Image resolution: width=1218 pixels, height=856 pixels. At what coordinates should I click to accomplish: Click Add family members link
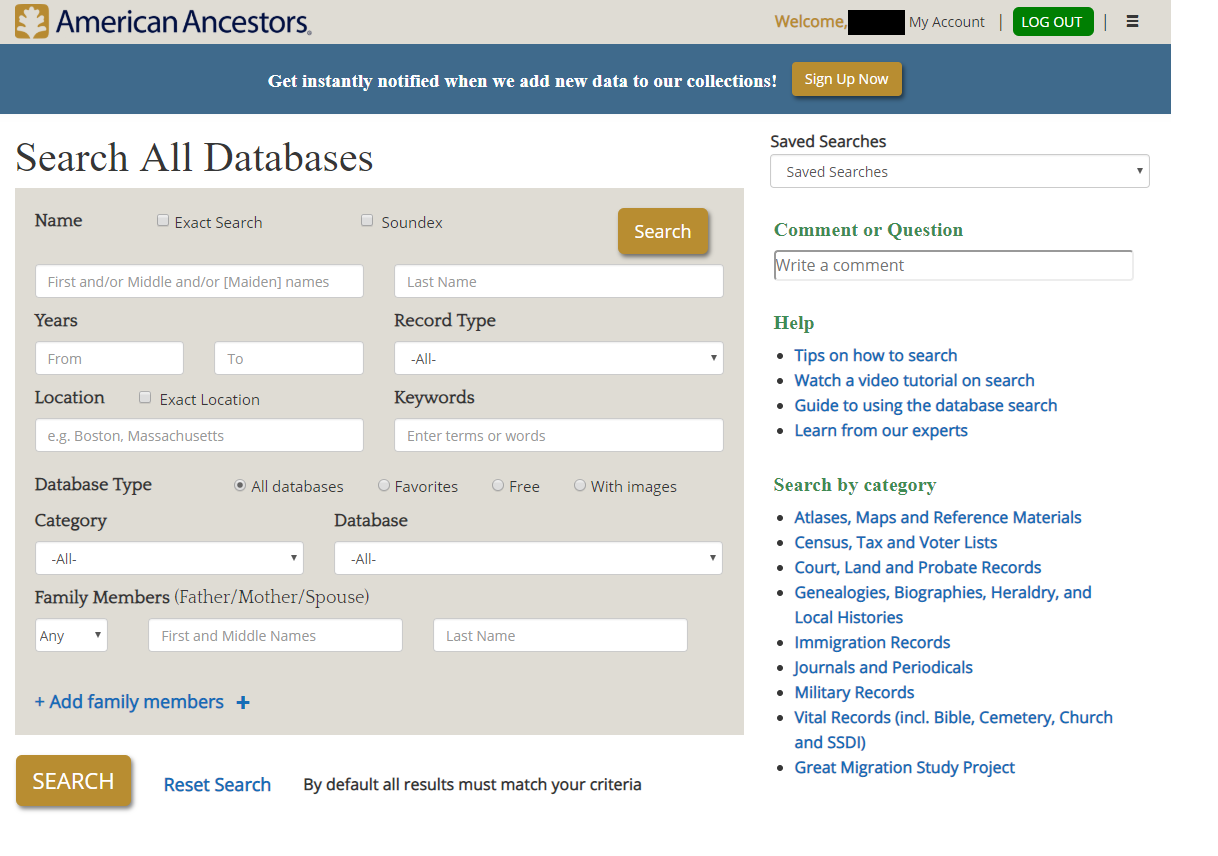[129, 702]
